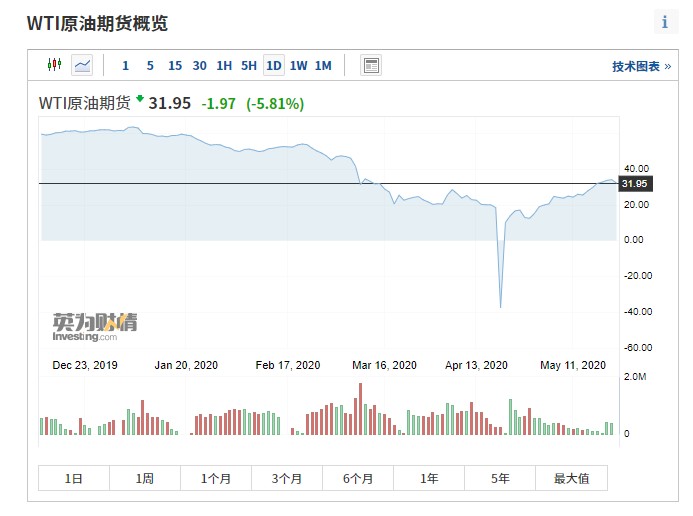The width and height of the screenshot is (693, 516).
Task: Set interval to 1H
Action: [x=224, y=66]
